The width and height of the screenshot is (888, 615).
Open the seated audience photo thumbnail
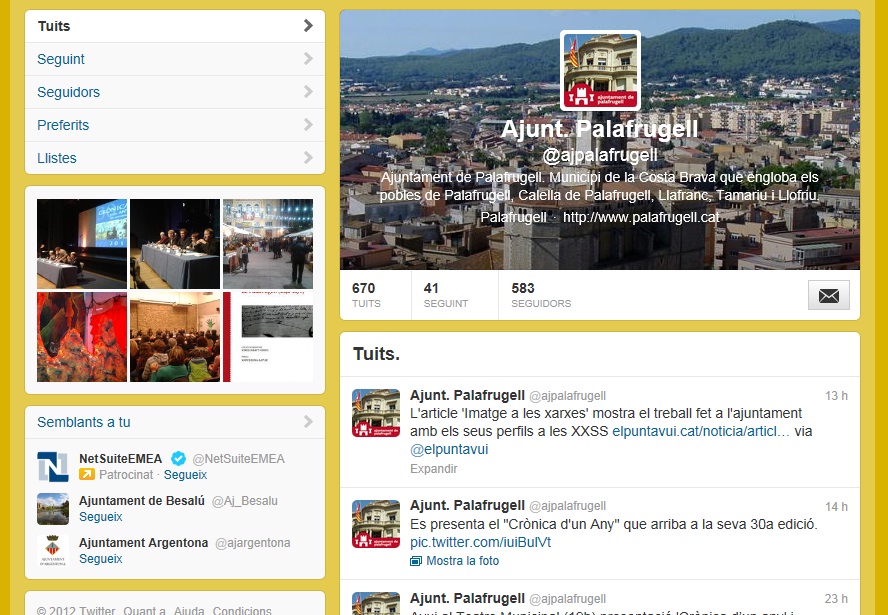pos(175,336)
